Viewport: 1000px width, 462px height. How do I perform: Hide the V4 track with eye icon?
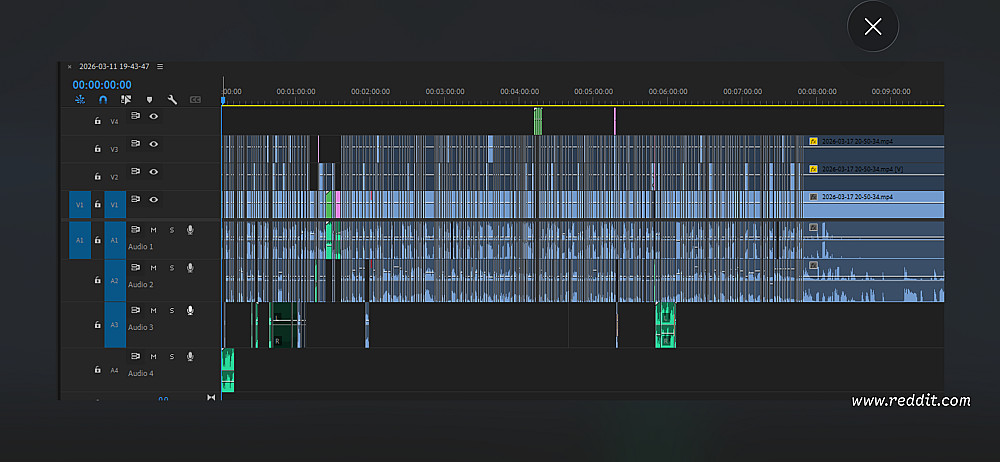click(153, 116)
